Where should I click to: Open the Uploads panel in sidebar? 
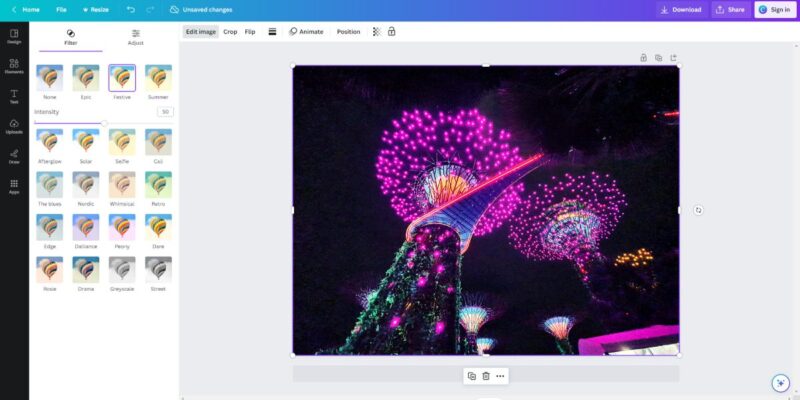(x=14, y=127)
